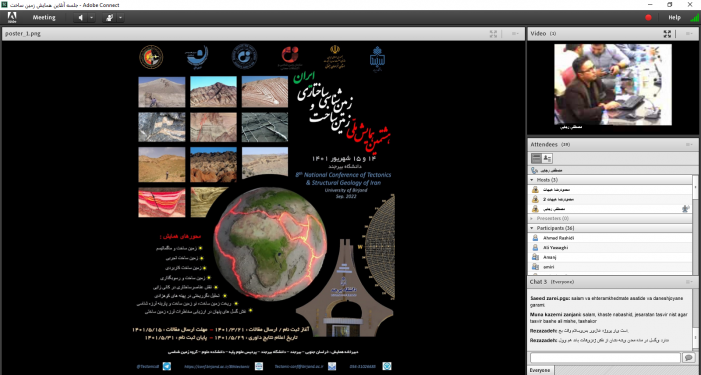Screen dimensions: 701x375
Task: Maximize the poster_1.png share pod
Action: tap(493, 34)
